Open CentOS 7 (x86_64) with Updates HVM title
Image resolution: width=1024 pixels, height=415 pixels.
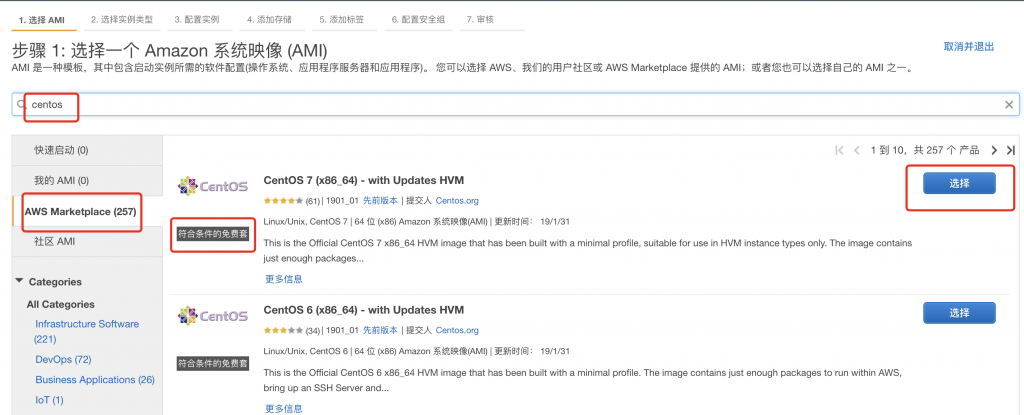364,180
